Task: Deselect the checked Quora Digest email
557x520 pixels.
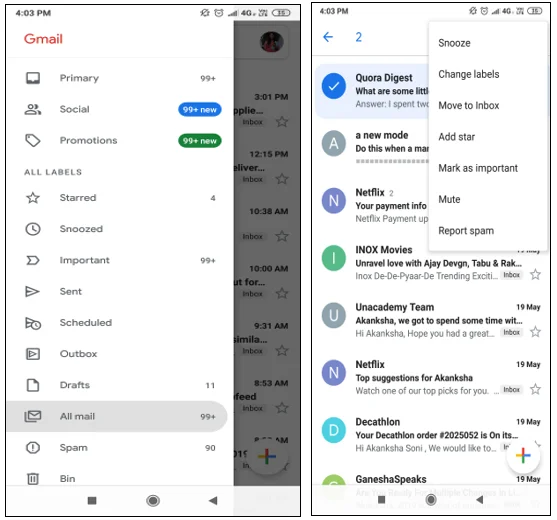Action: 334,86
